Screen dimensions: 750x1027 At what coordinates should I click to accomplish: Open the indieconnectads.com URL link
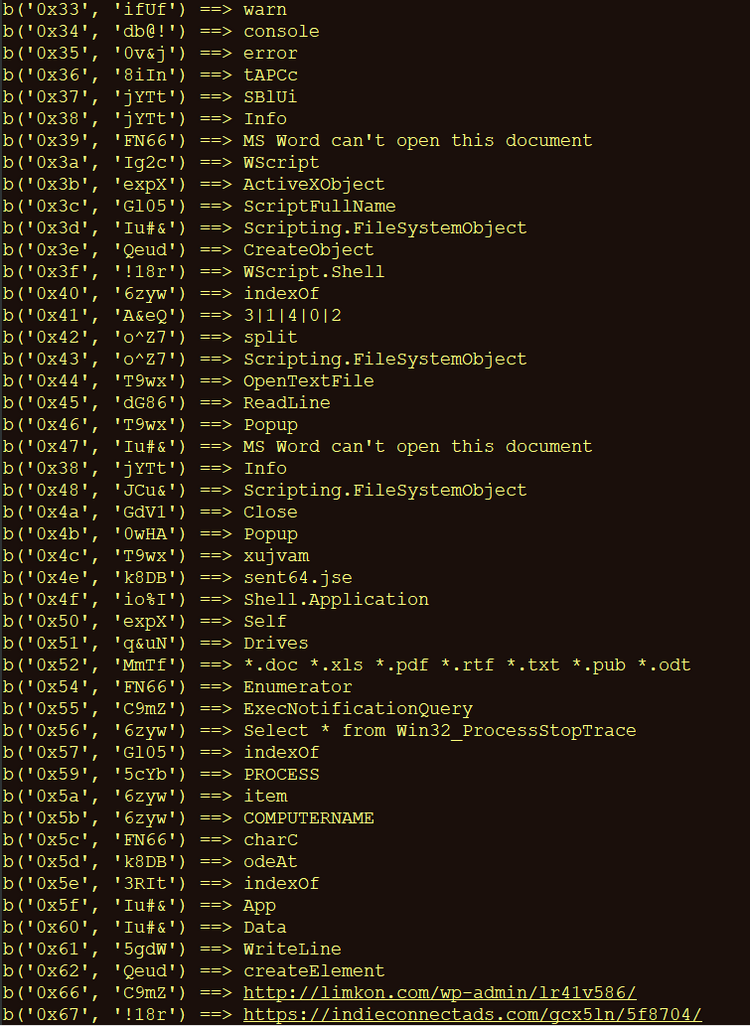[x=472, y=1015]
